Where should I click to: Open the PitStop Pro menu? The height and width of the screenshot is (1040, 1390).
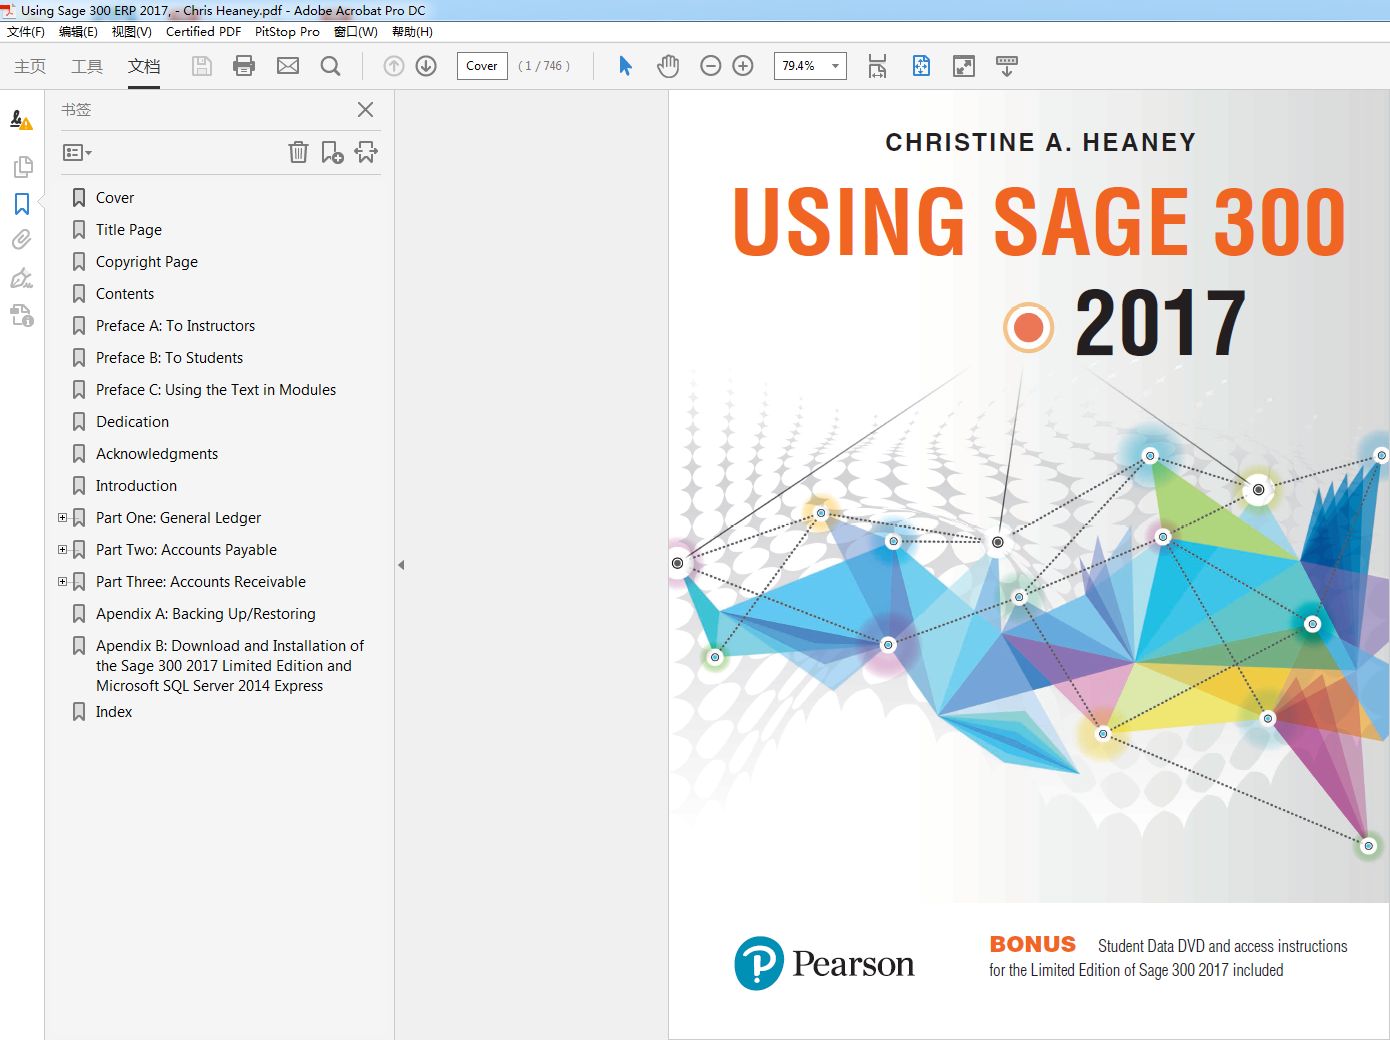(x=287, y=32)
